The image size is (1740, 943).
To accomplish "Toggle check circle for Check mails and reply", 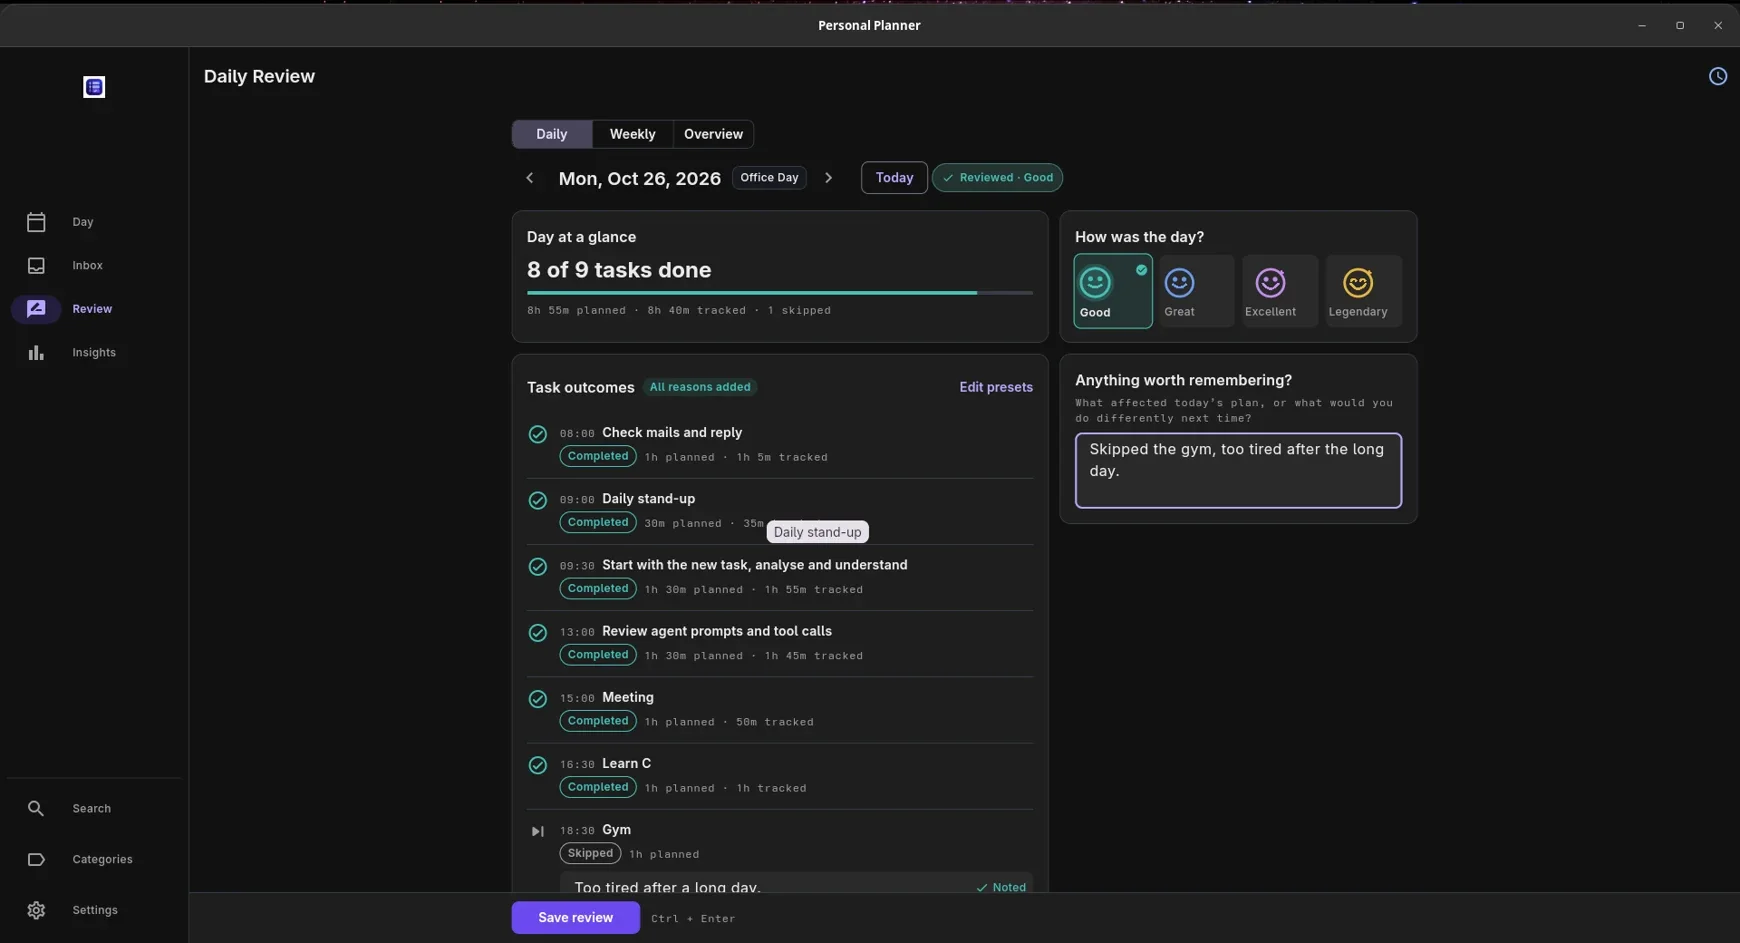I will tap(537, 434).
